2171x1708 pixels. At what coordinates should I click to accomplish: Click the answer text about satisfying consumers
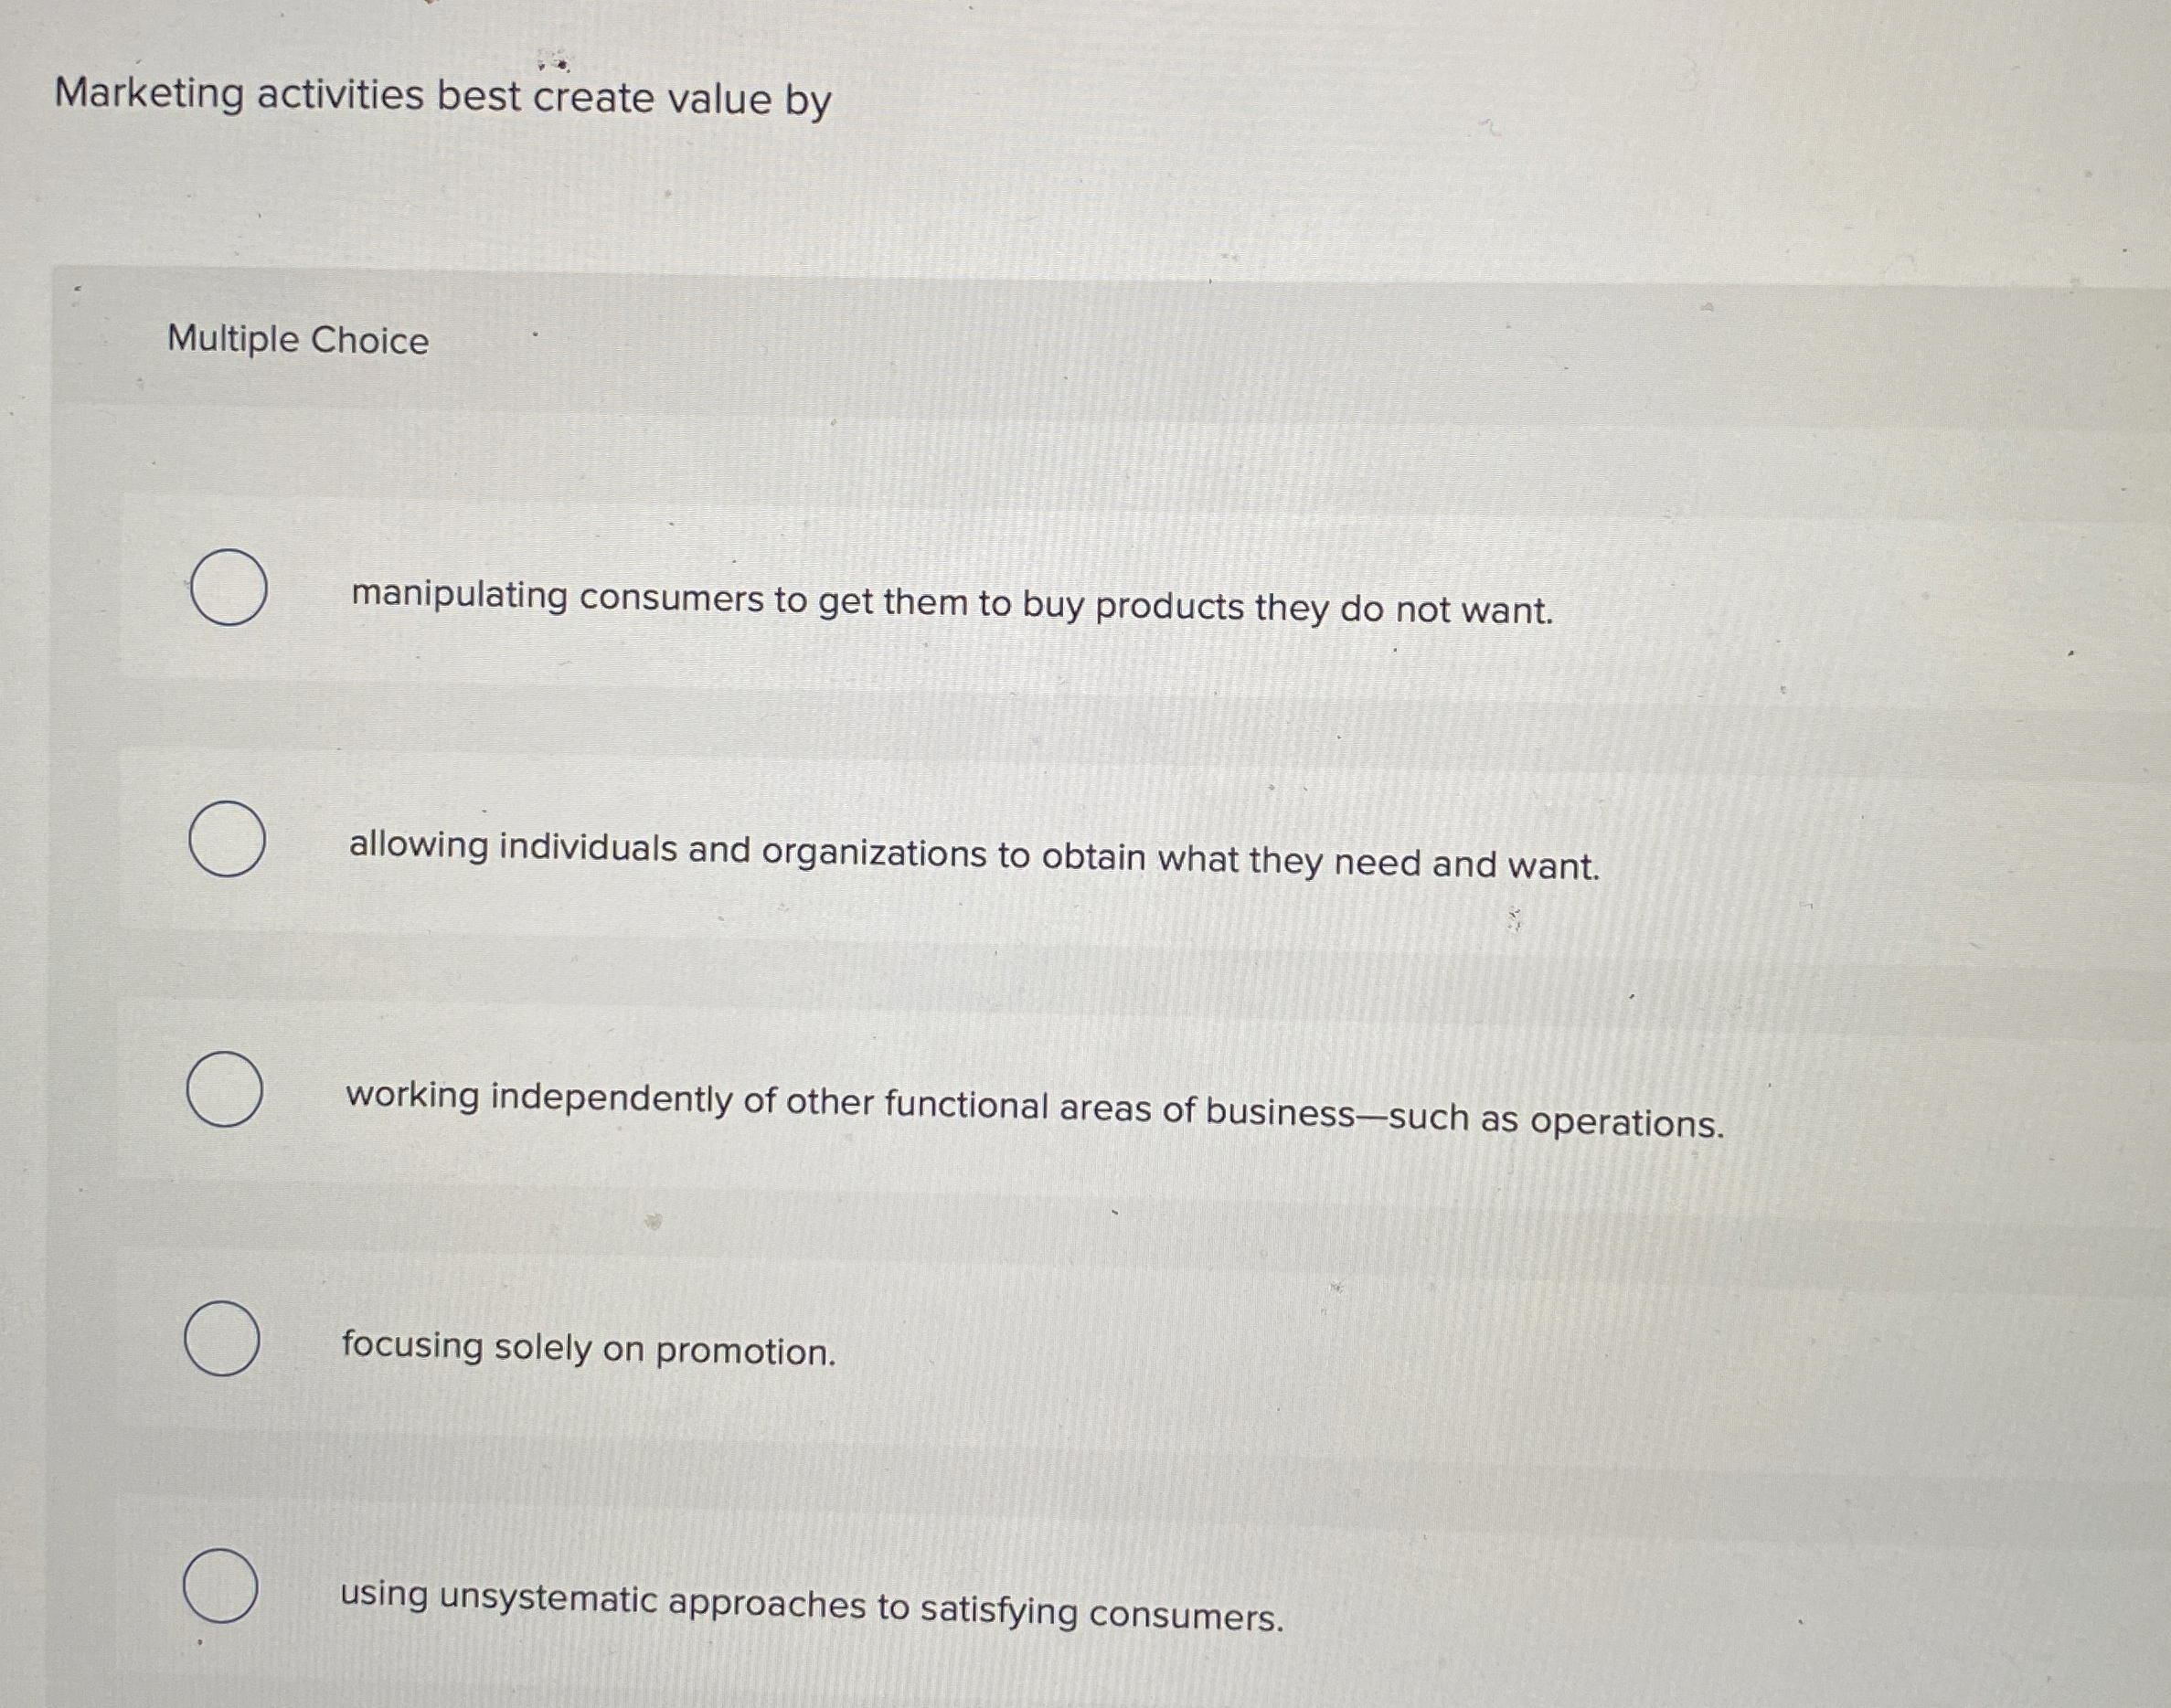[810, 1599]
